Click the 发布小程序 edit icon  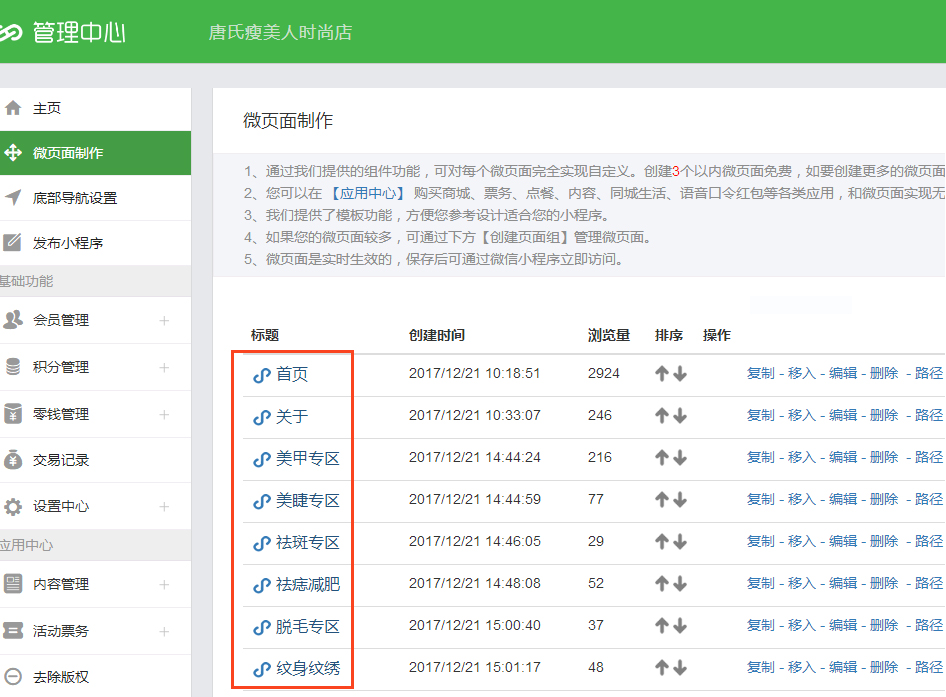point(13,242)
